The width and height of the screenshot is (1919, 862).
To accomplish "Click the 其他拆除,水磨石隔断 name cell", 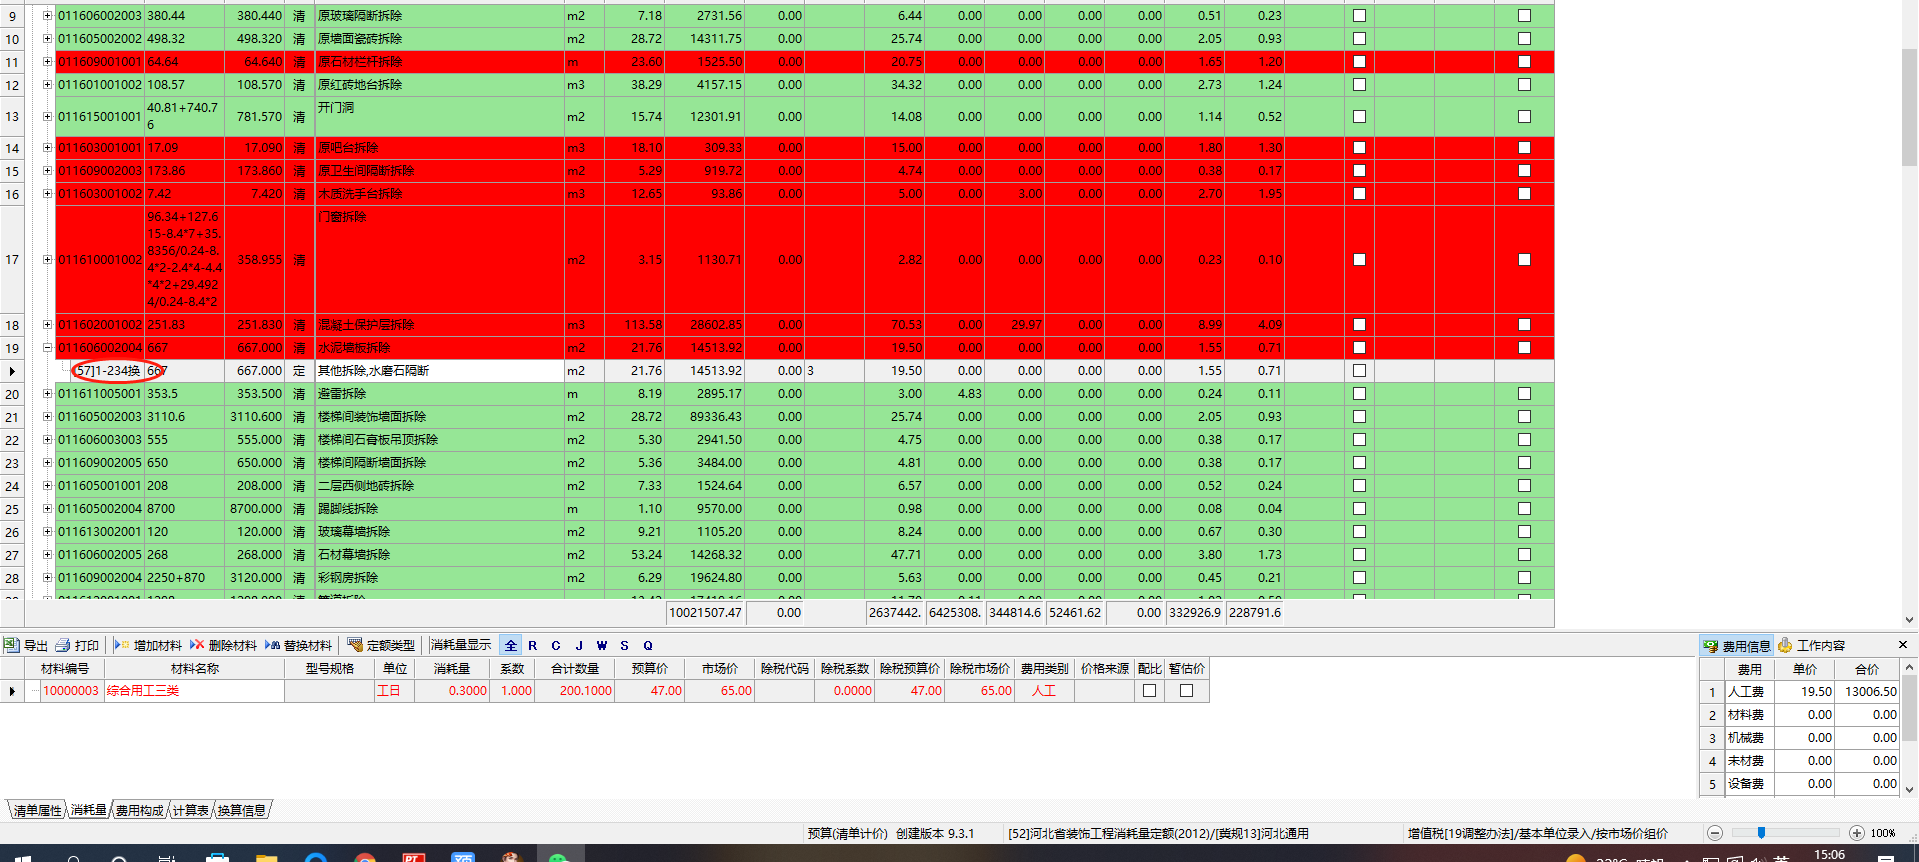I will tap(439, 371).
